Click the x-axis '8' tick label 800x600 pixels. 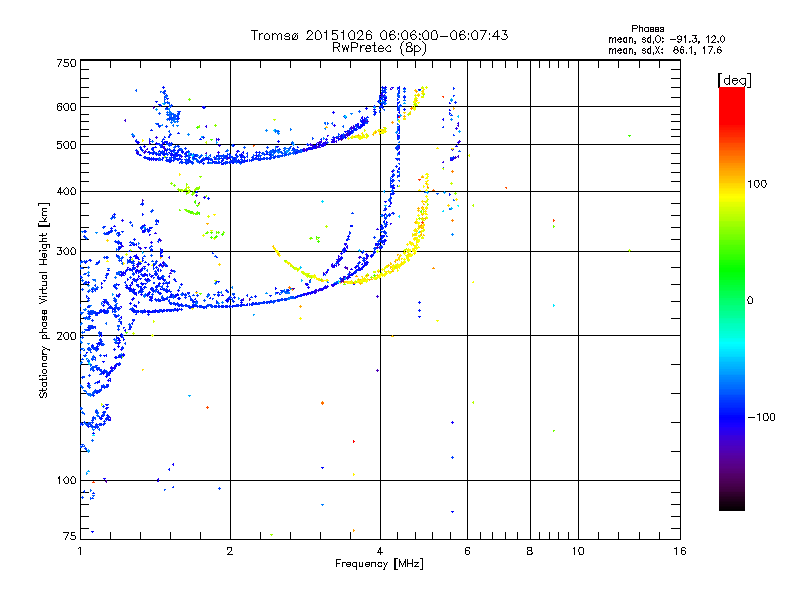(530, 552)
